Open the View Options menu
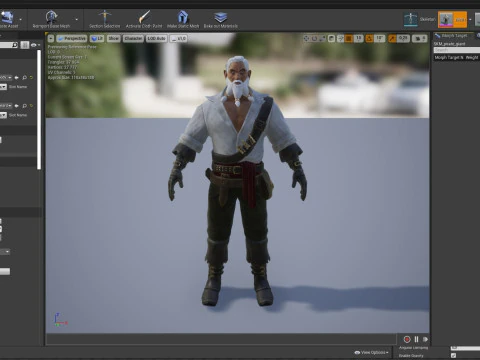The height and width of the screenshot is (360, 480). point(371,352)
